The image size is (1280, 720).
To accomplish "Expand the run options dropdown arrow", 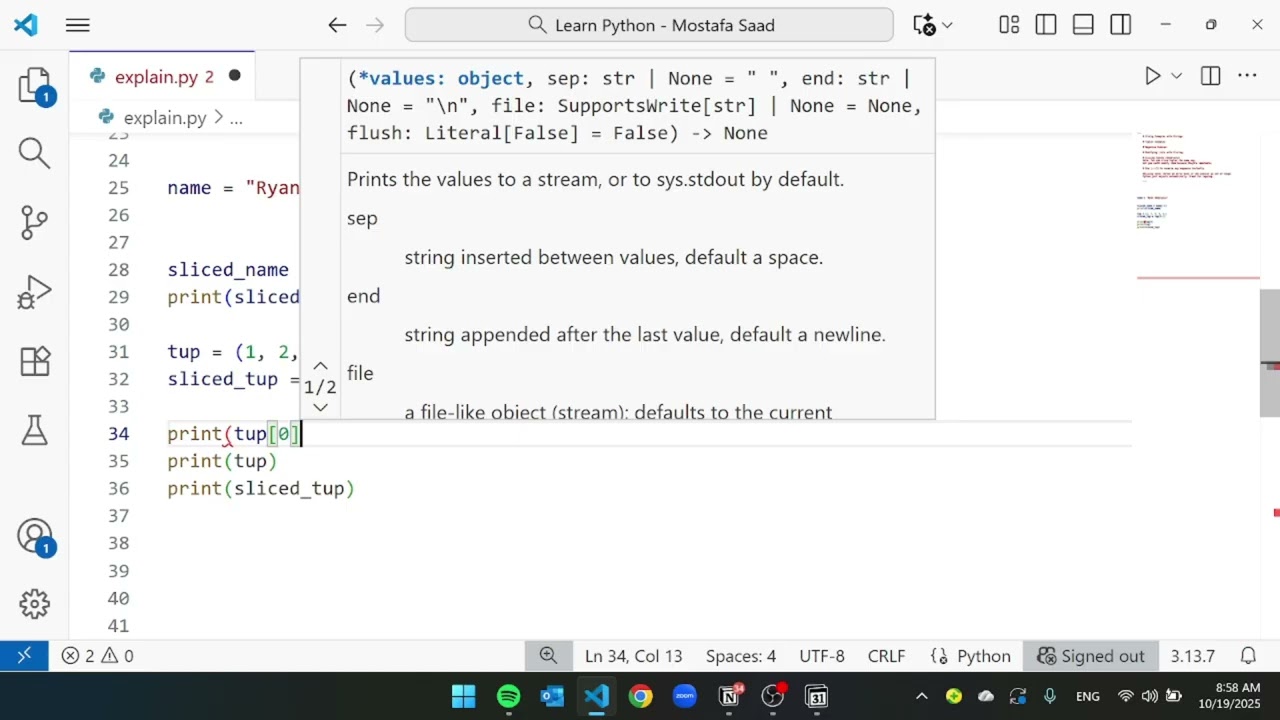I will (1177, 76).
